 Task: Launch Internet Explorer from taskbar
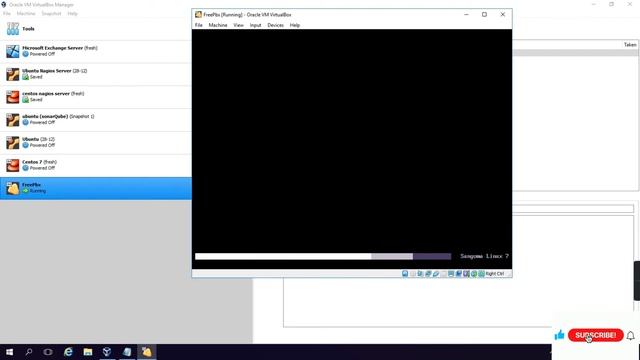pyautogui.click(x=68, y=352)
